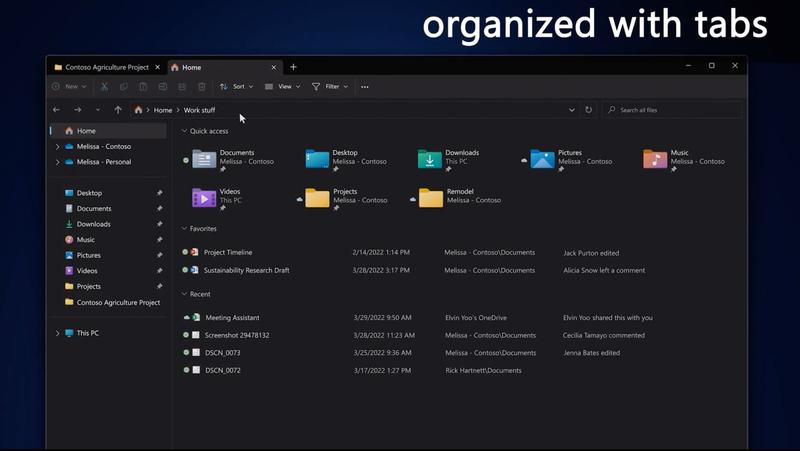Select DSCN_0072 recent file
The height and width of the screenshot is (451, 800).
pos(222,370)
